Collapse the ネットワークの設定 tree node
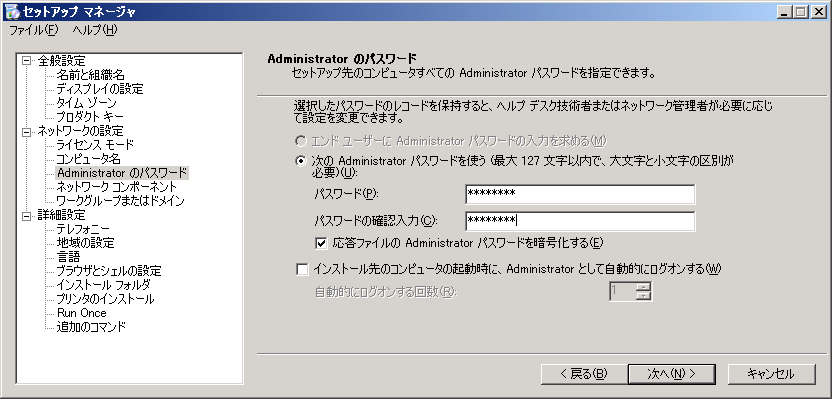Screen dimensions: 832x399 (27, 131)
